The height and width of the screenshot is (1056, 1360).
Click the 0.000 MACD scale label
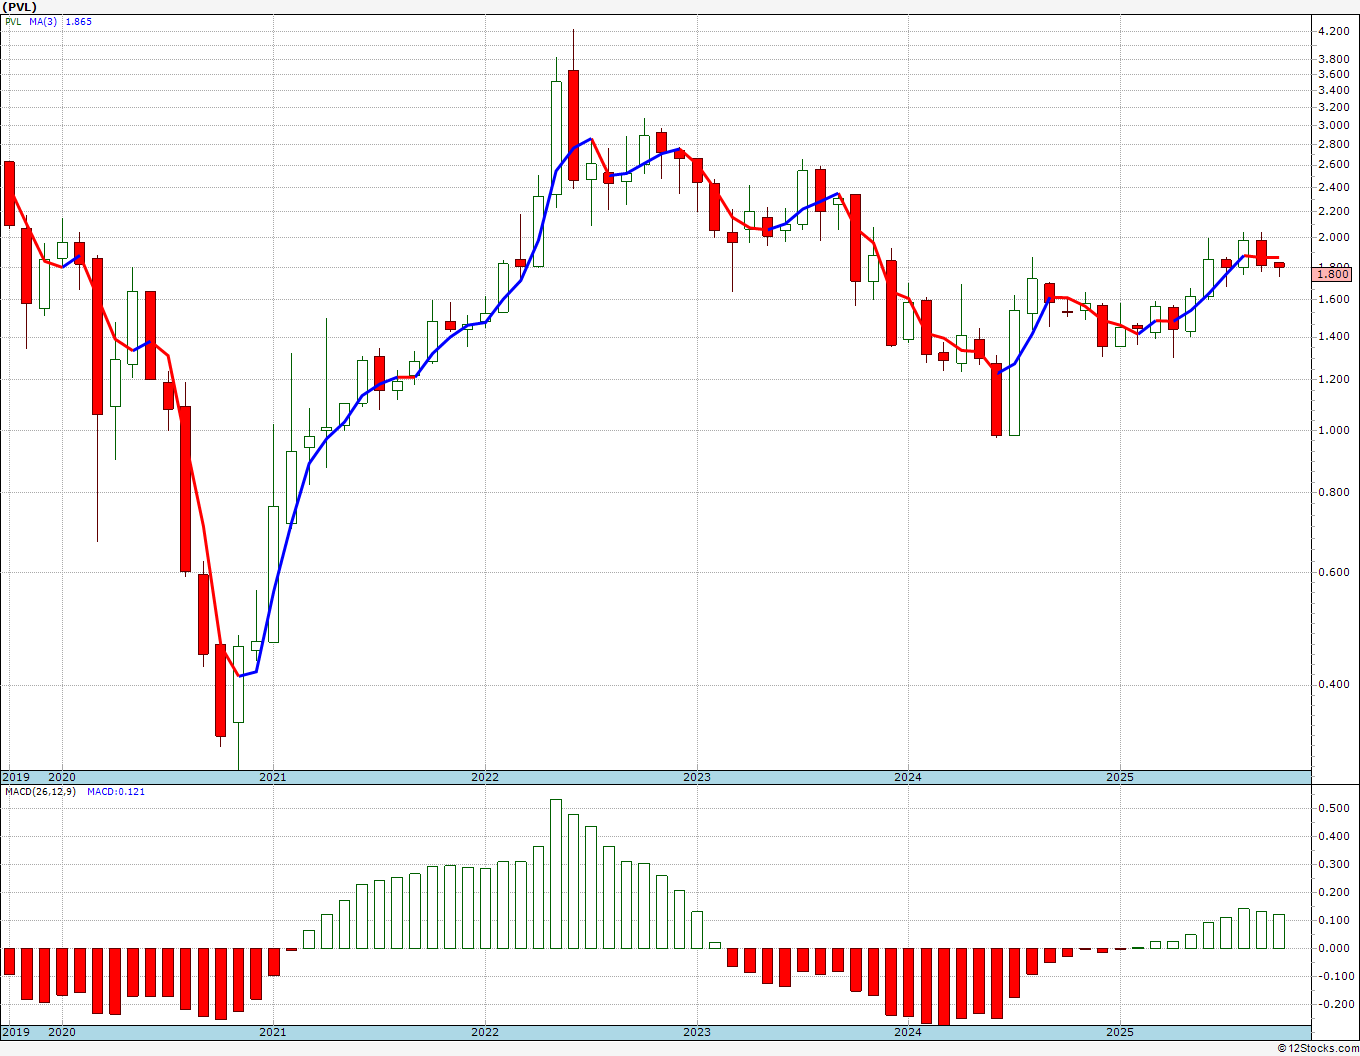1334,949
